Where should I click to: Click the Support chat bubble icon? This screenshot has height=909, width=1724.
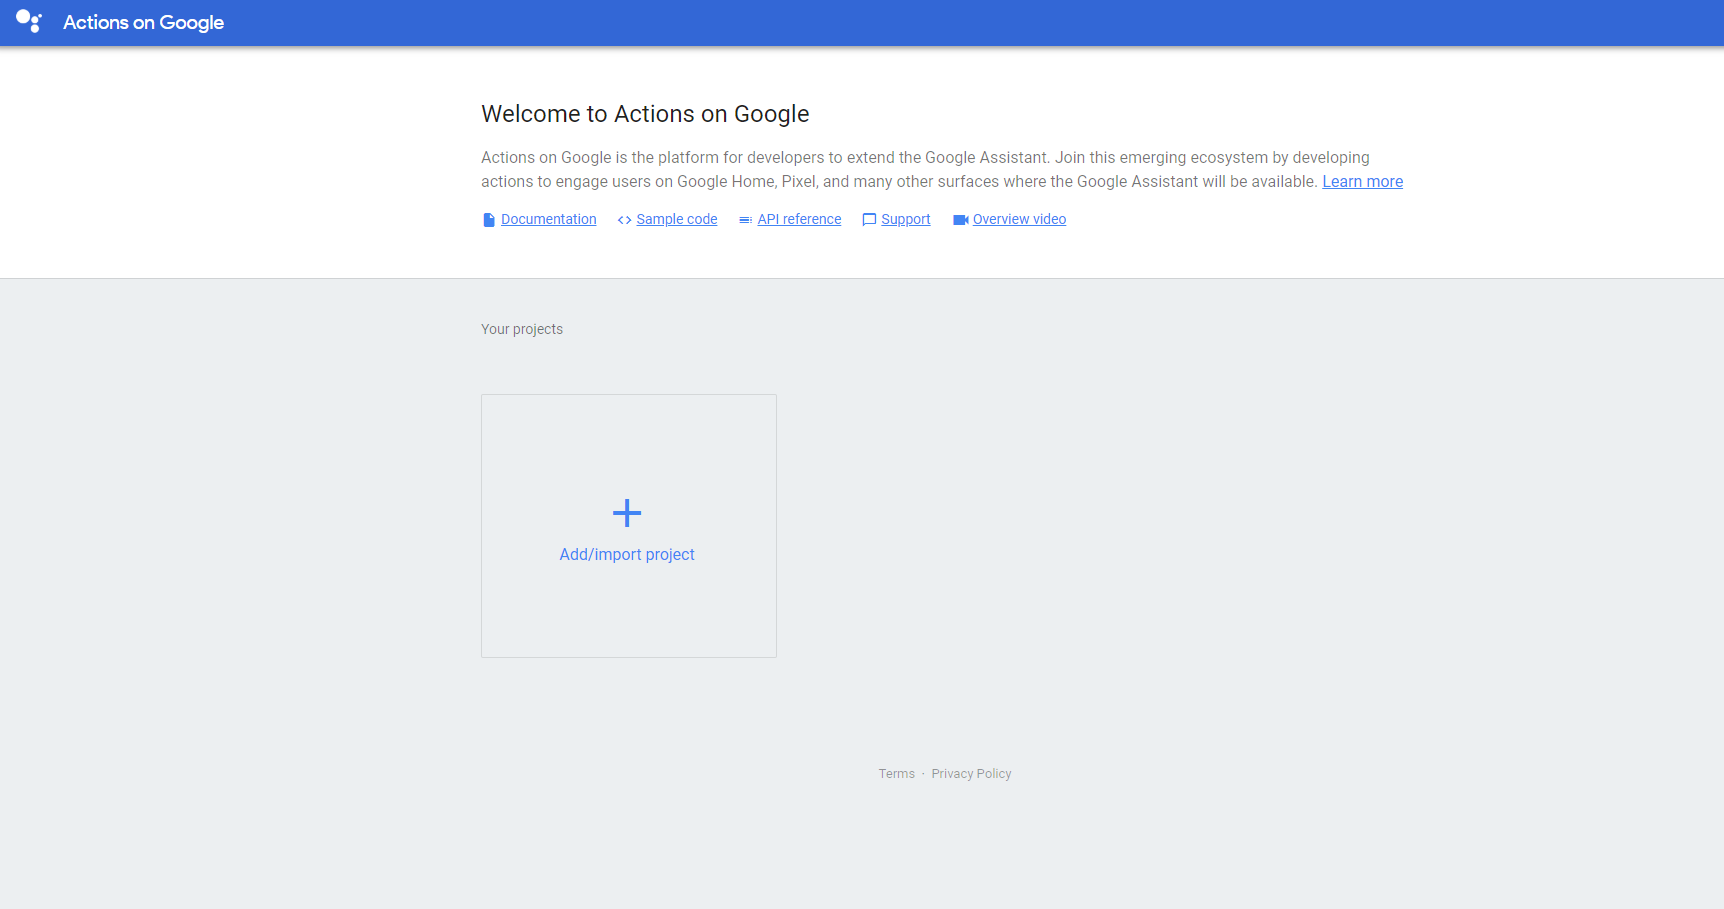point(869,220)
